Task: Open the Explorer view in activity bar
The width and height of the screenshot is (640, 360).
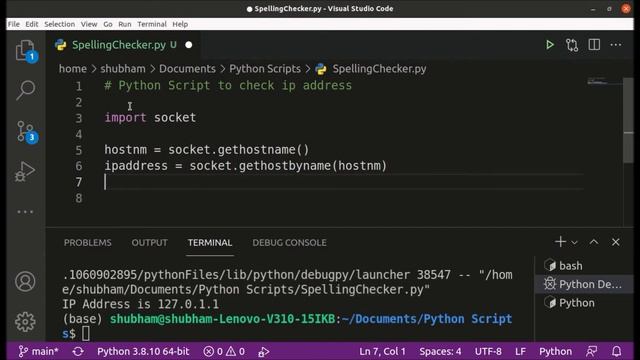Action: coord(25,51)
